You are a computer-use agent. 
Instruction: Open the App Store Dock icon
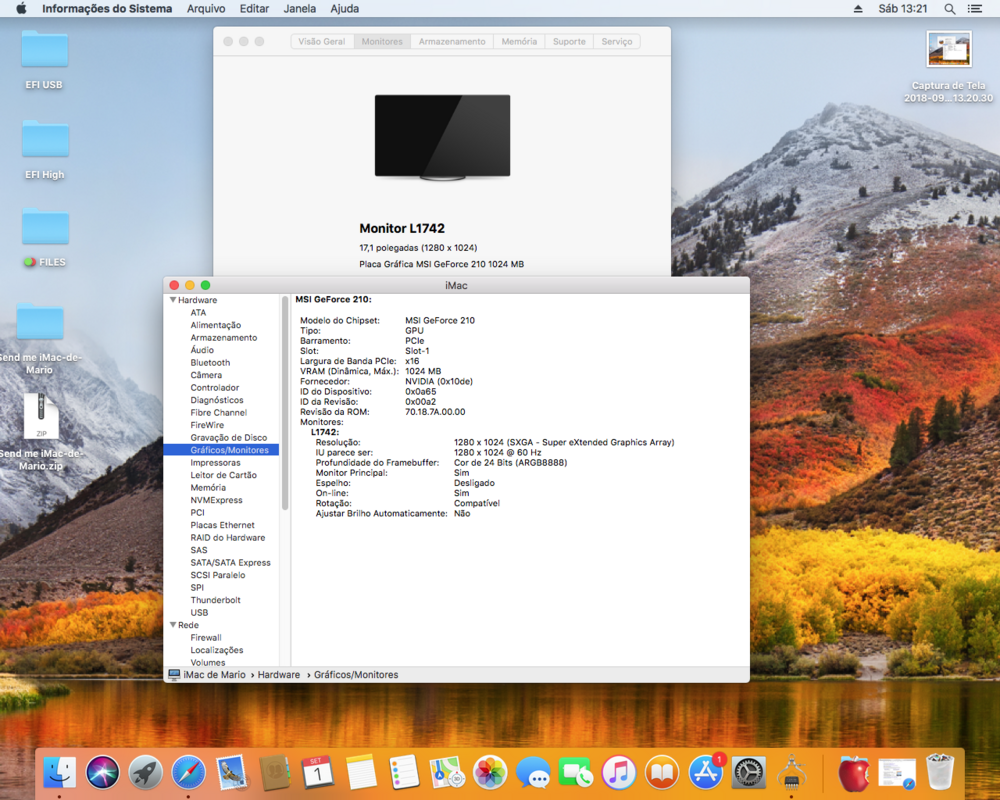706,772
